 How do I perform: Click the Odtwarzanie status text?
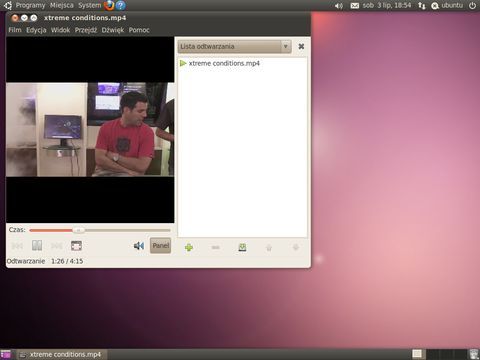point(26,261)
